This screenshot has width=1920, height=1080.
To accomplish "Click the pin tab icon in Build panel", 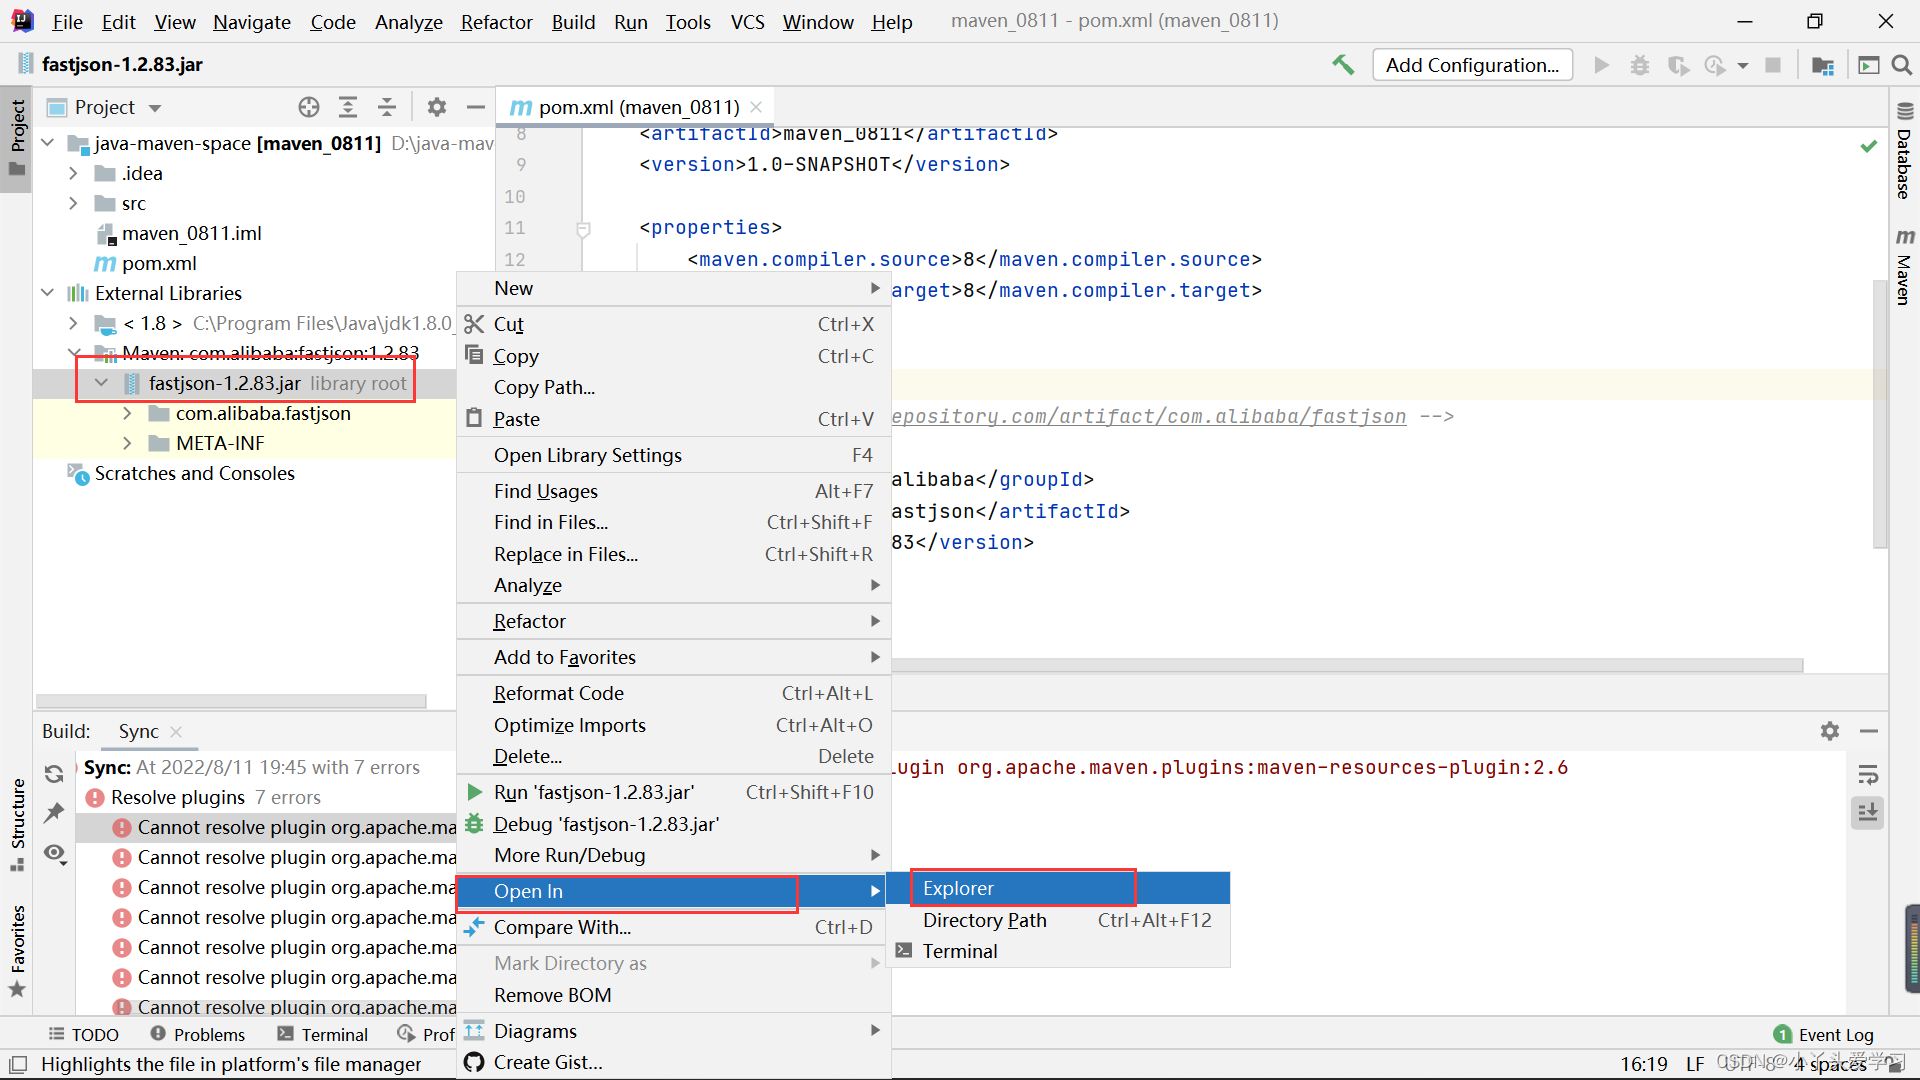I will click(54, 812).
